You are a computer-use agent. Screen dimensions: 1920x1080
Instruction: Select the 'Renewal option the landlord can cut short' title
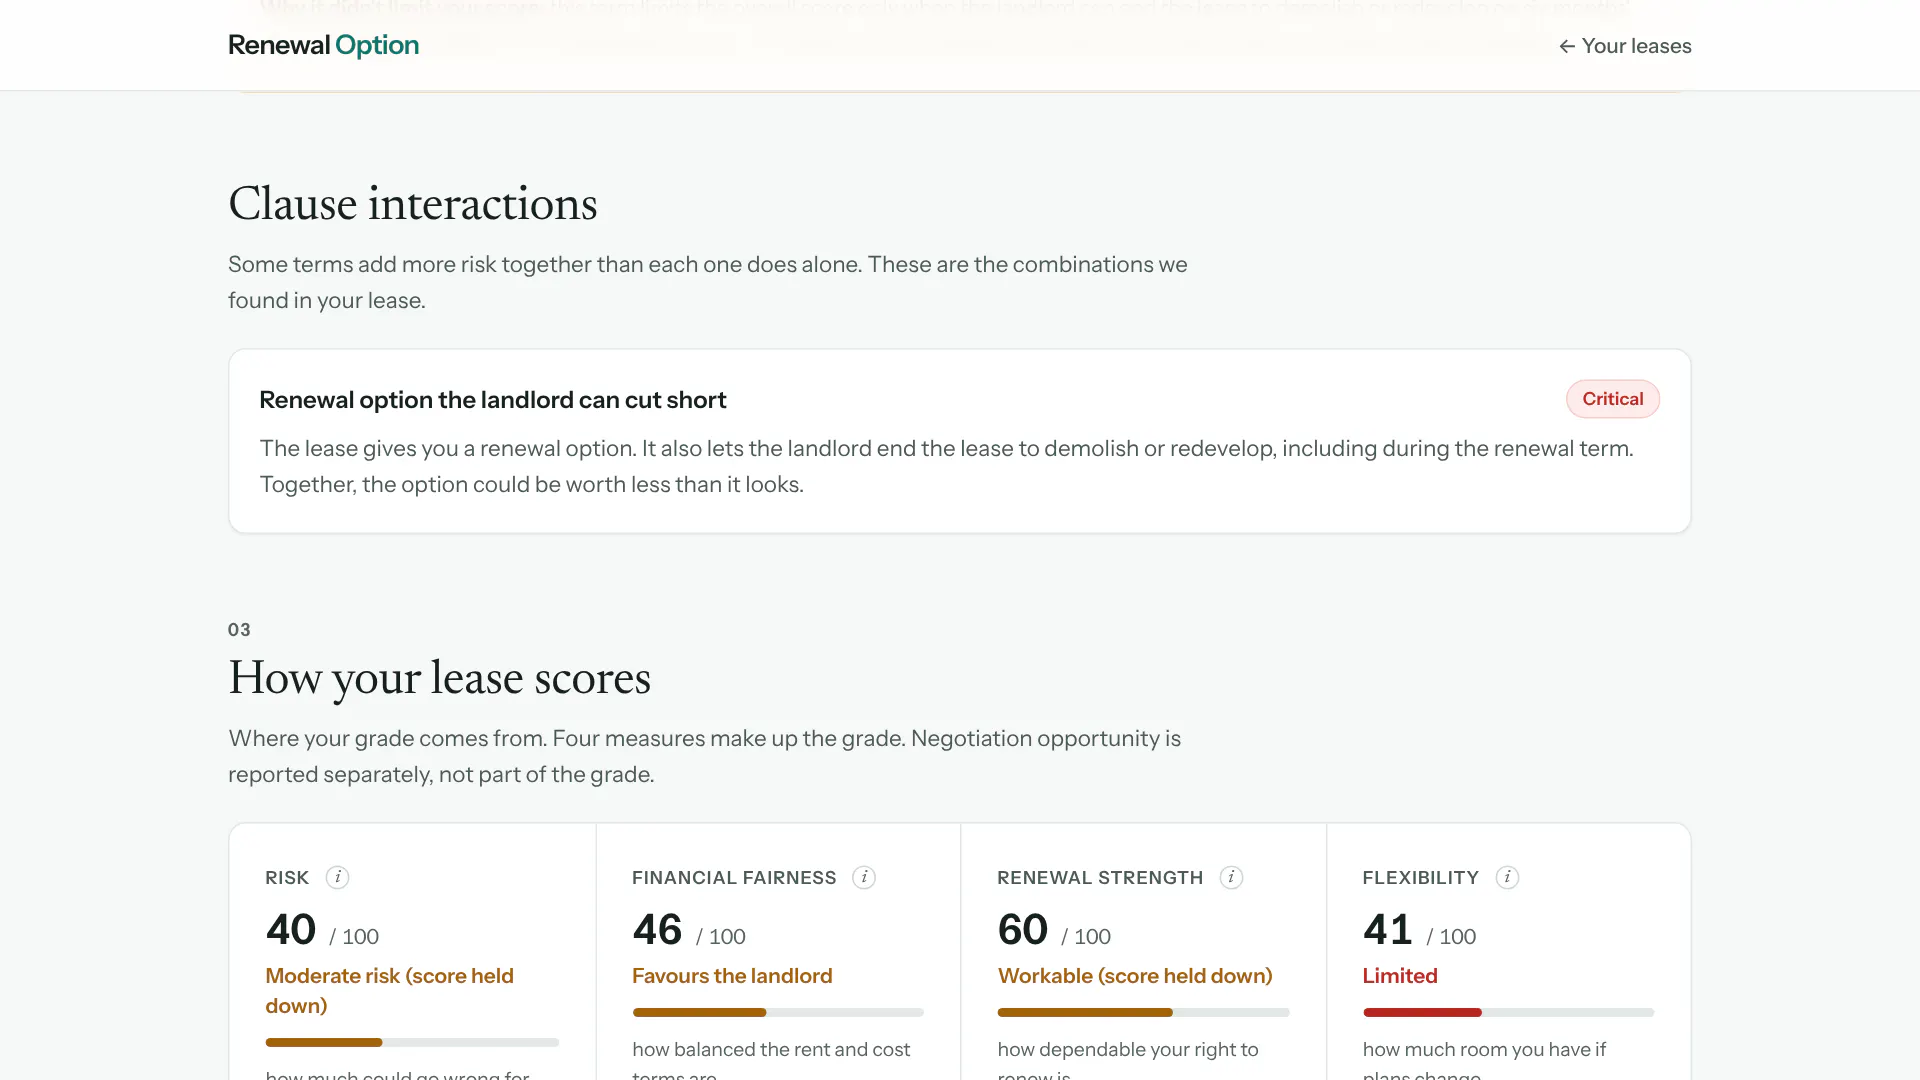492,400
